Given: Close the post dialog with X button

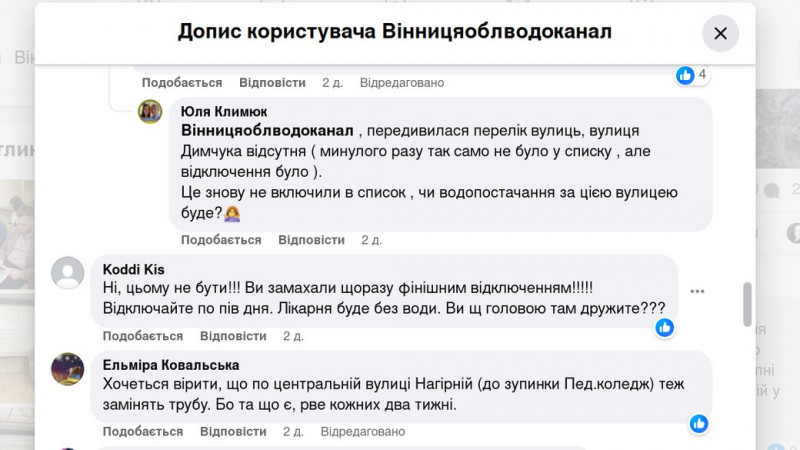Looking at the screenshot, I should pyautogui.click(x=720, y=33).
